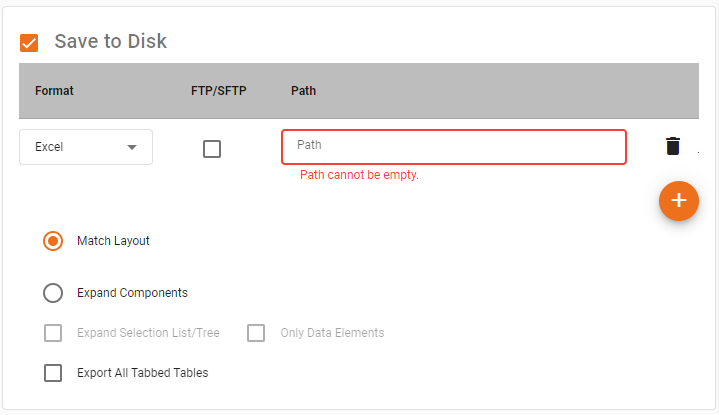The height and width of the screenshot is (415, 719).
Task: Choose the Expand Components radio button
Action: [x=54, y=293]
